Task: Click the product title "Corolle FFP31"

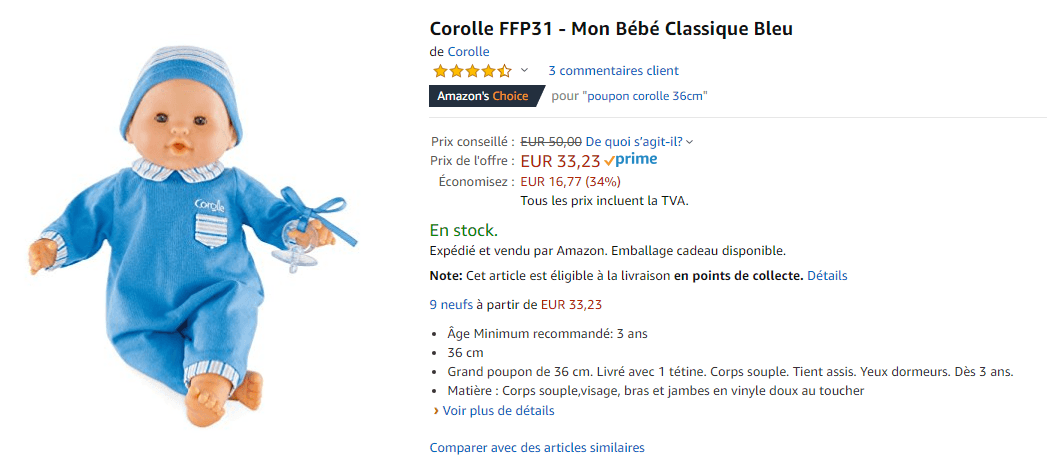Action: click(610, 27)
